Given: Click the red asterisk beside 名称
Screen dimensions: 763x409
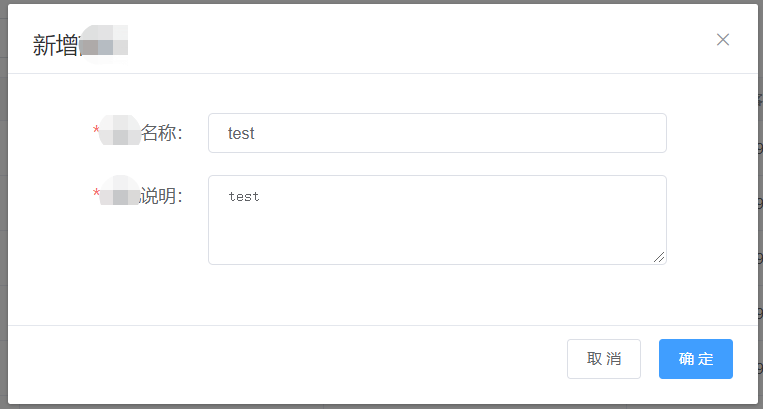Looking at the screenshot, I should 96,129.
